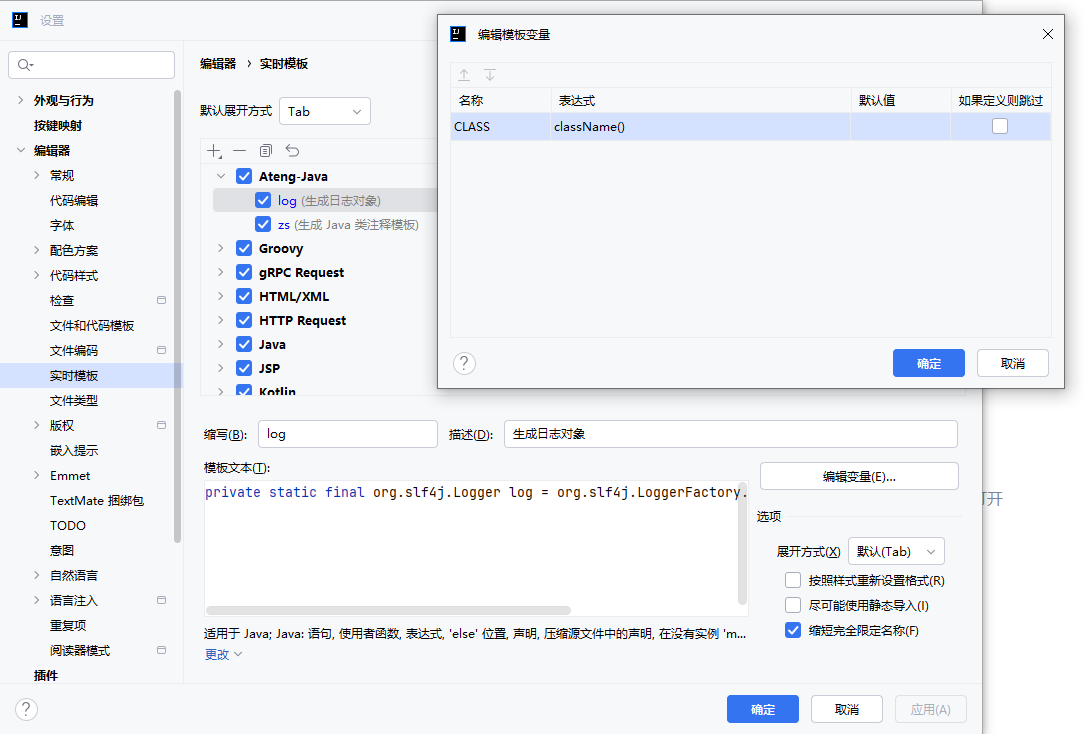Open 文件和代码模板 settings page
The width and height of the screenshot is (1084, 734).
92,326
